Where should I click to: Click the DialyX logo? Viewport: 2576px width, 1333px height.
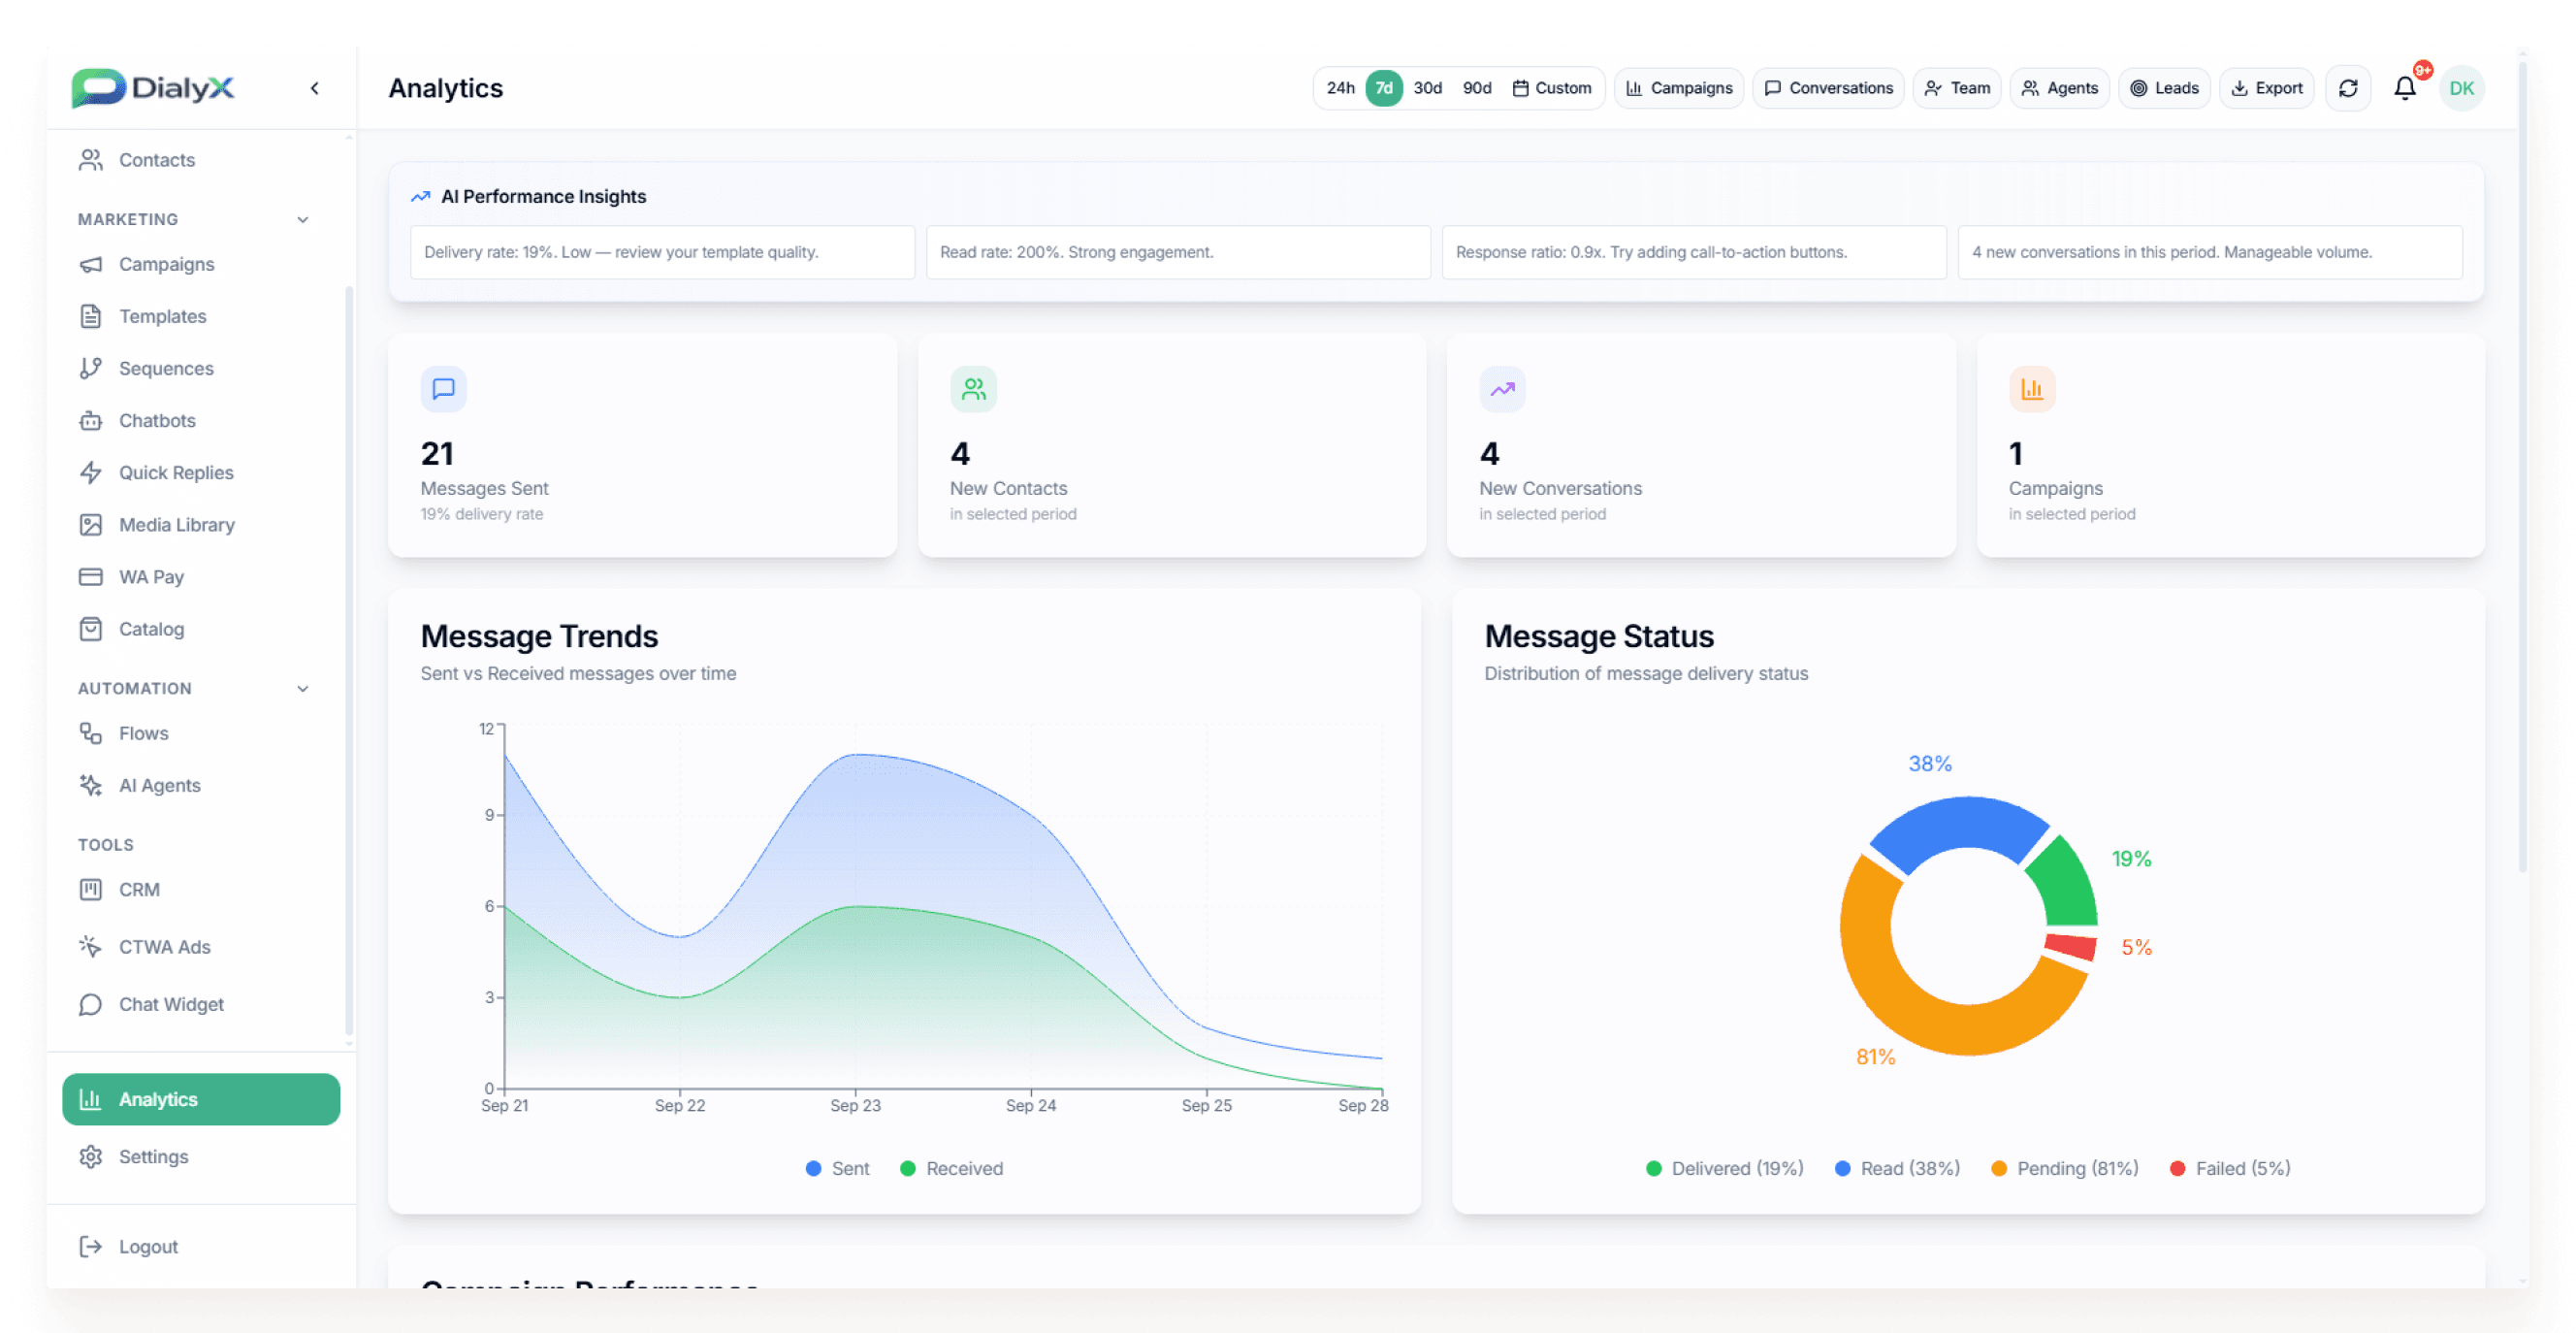click(x=152, y=88)
